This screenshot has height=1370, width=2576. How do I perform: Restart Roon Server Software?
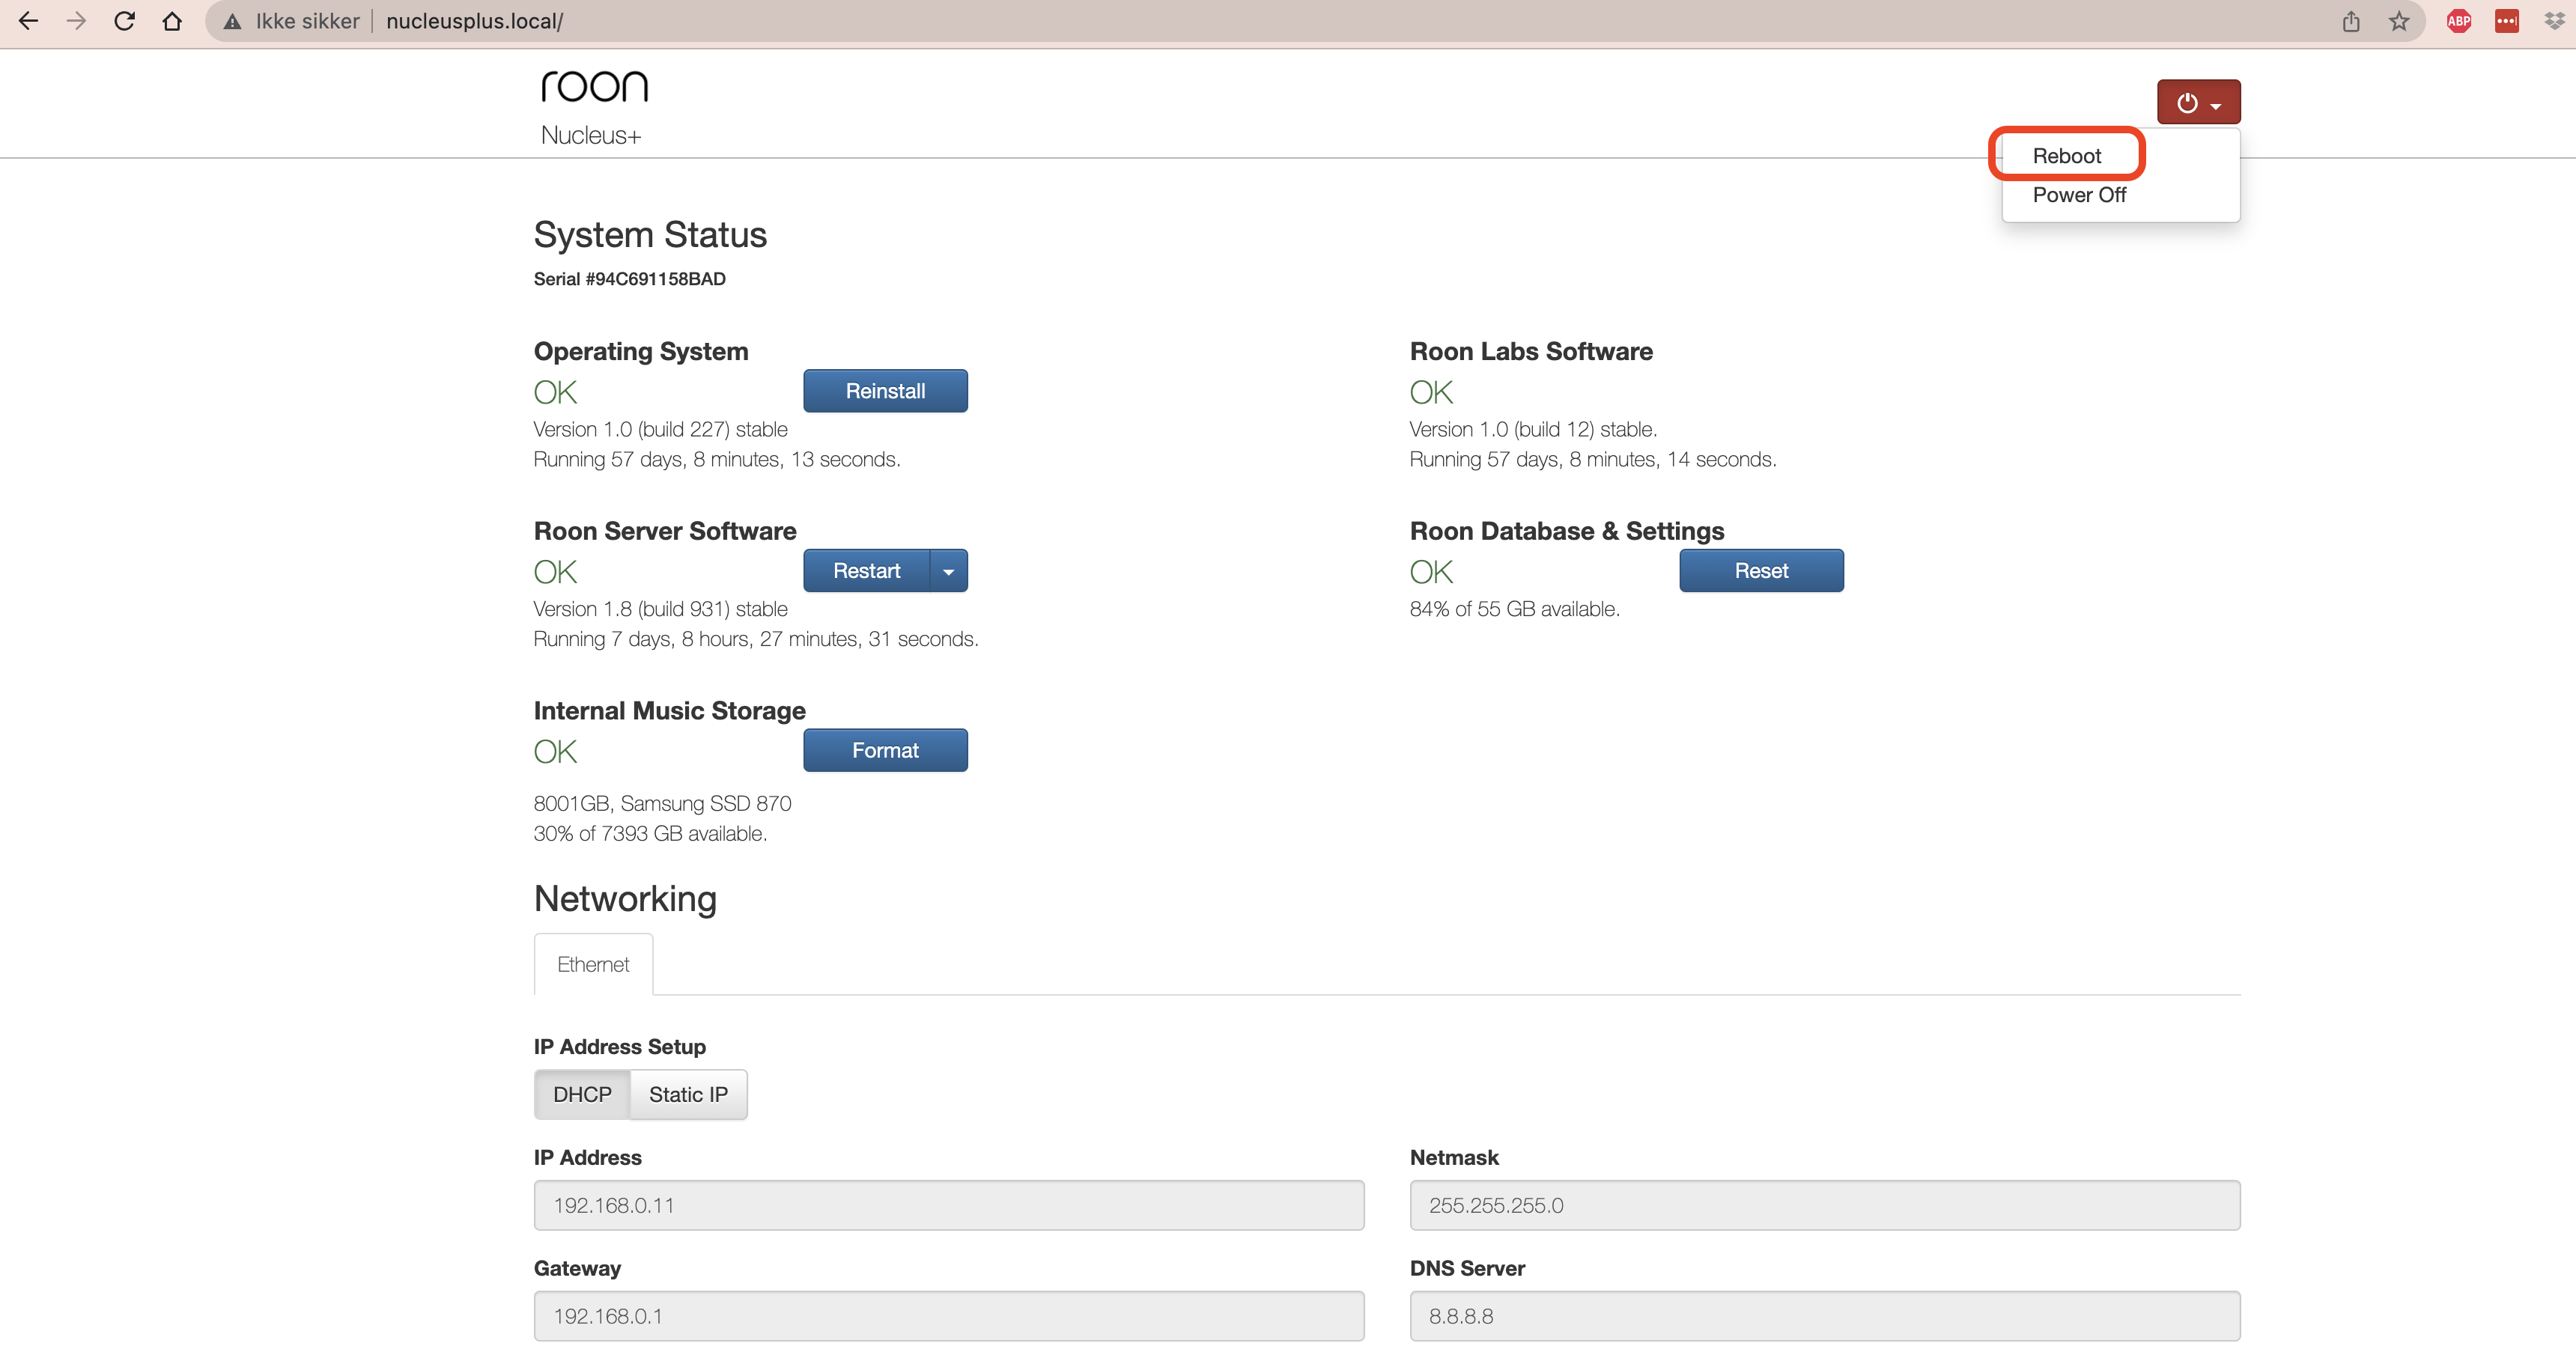(x=867, y=571)
